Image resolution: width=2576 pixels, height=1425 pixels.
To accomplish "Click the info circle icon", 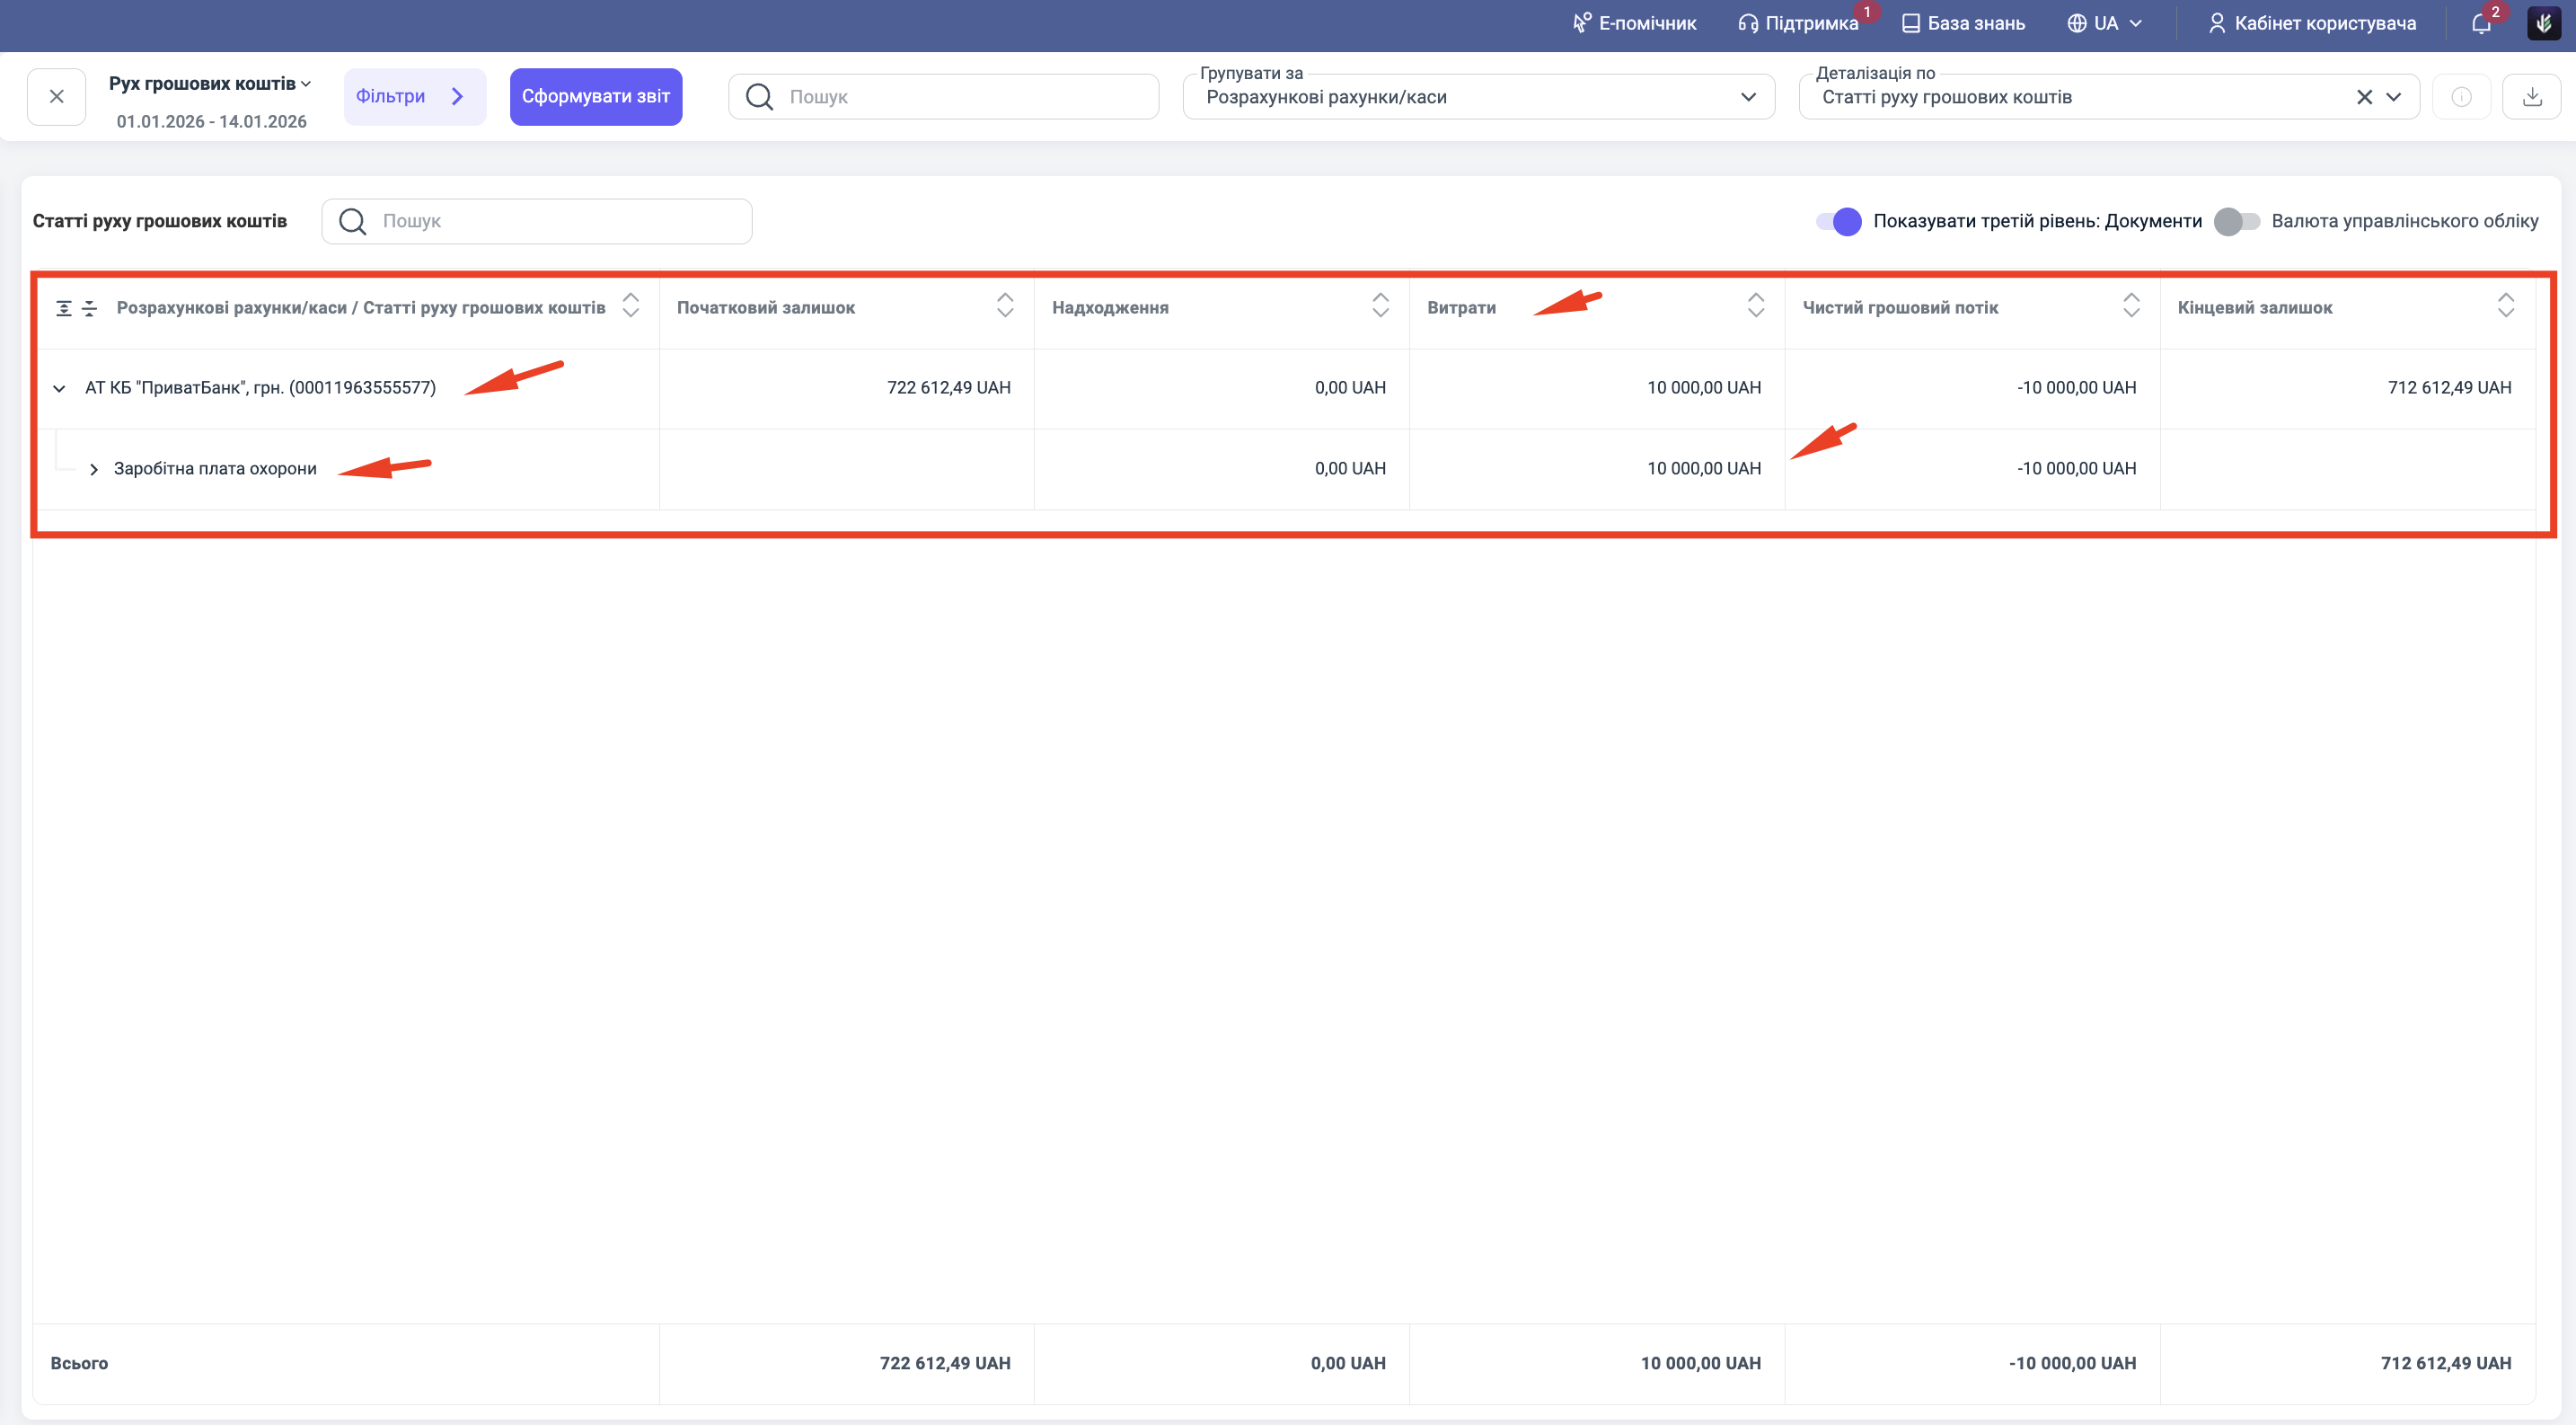I will 2461,97.
